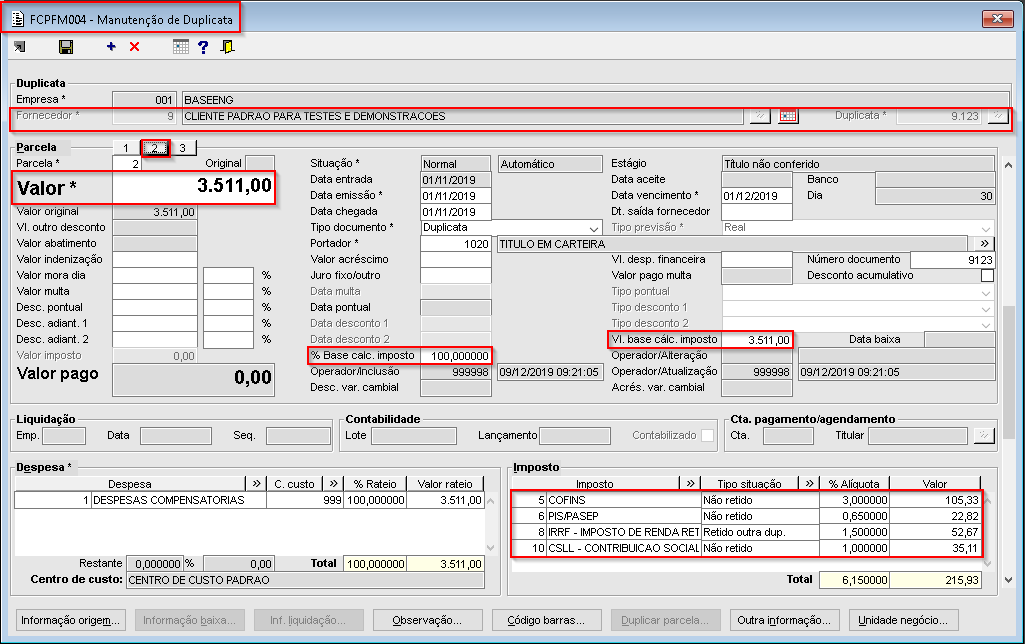This screenshot has width=1025, height=644.
Task: Expand the Tipo pontual dropdown
Action: tap(985, 292)
